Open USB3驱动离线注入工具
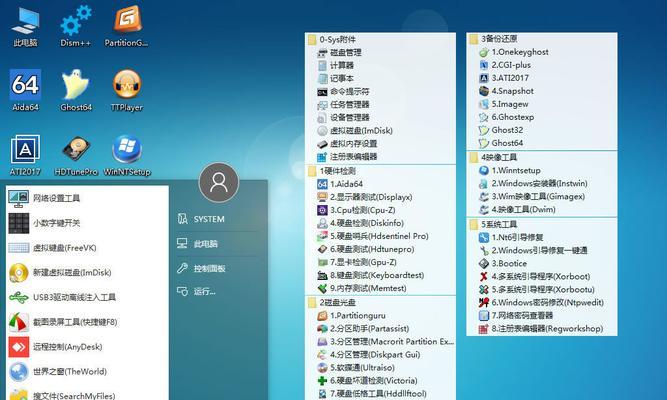Screen dimensions: 667x400 87,297
